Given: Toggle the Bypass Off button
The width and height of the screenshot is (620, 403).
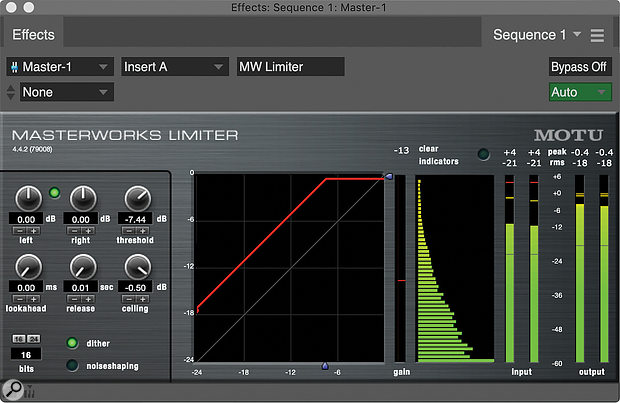Looking at the screenshot, I should 579,67.
